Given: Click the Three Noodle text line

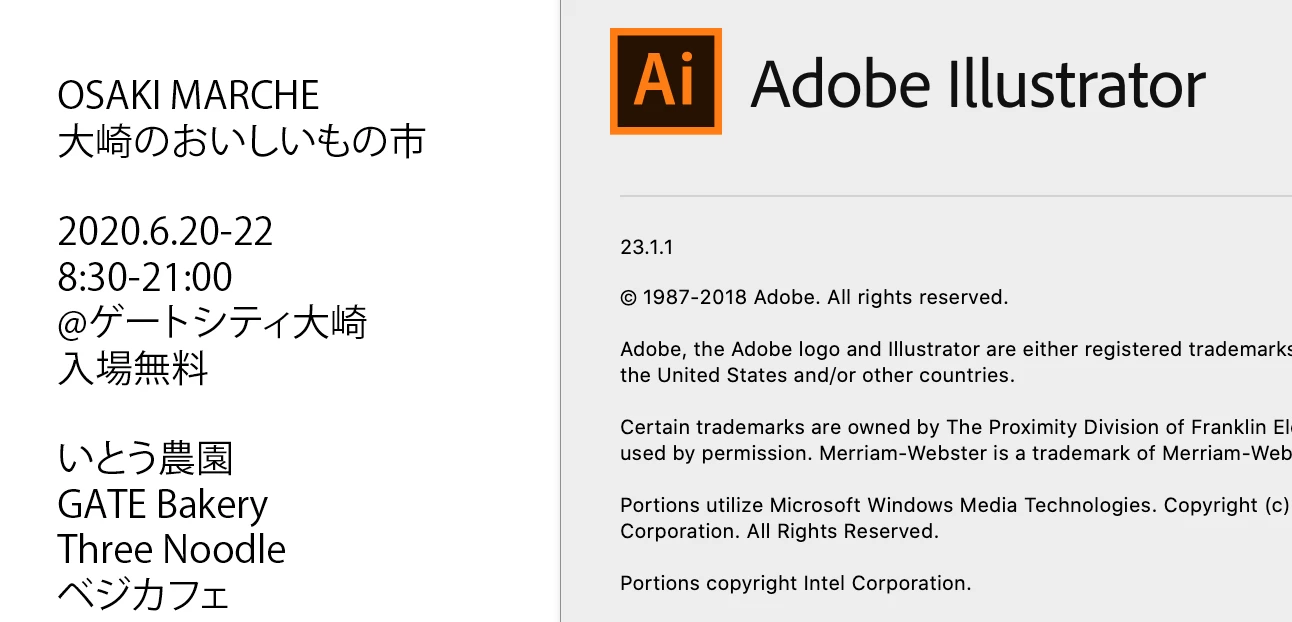Looking at the screenshot, I should (x=171, y=550).
